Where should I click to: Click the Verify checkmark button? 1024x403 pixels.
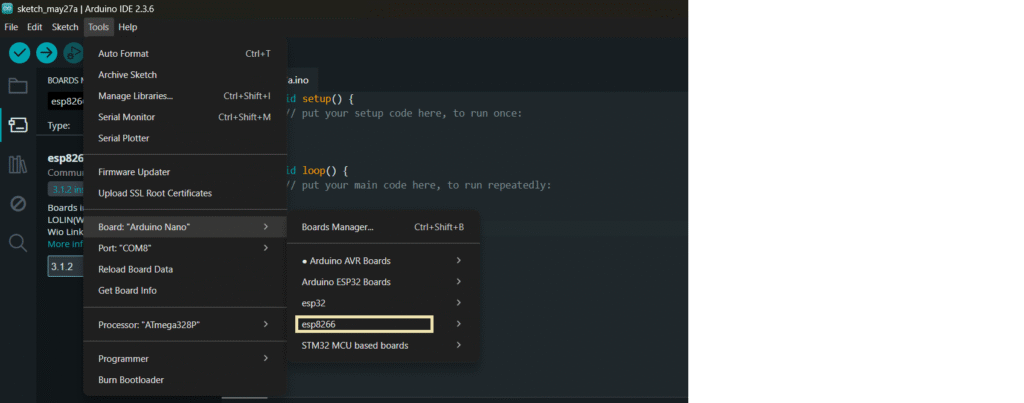click(x=20, y=53)
